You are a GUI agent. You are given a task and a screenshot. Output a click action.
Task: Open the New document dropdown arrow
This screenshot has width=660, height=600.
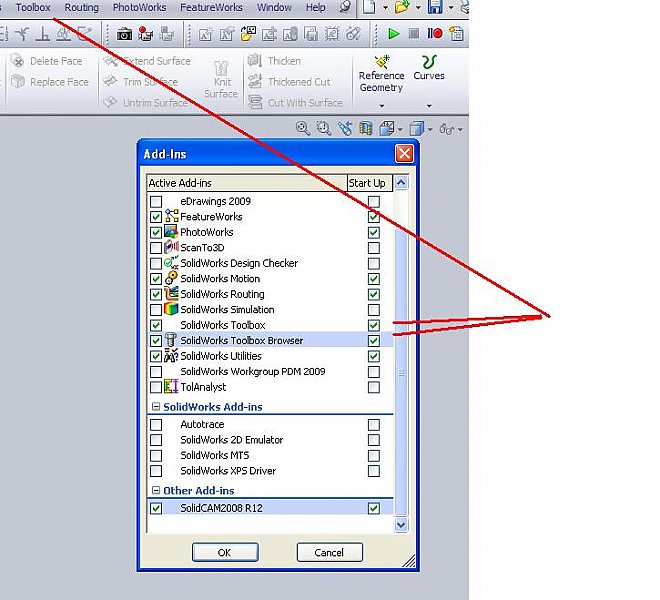385,7
